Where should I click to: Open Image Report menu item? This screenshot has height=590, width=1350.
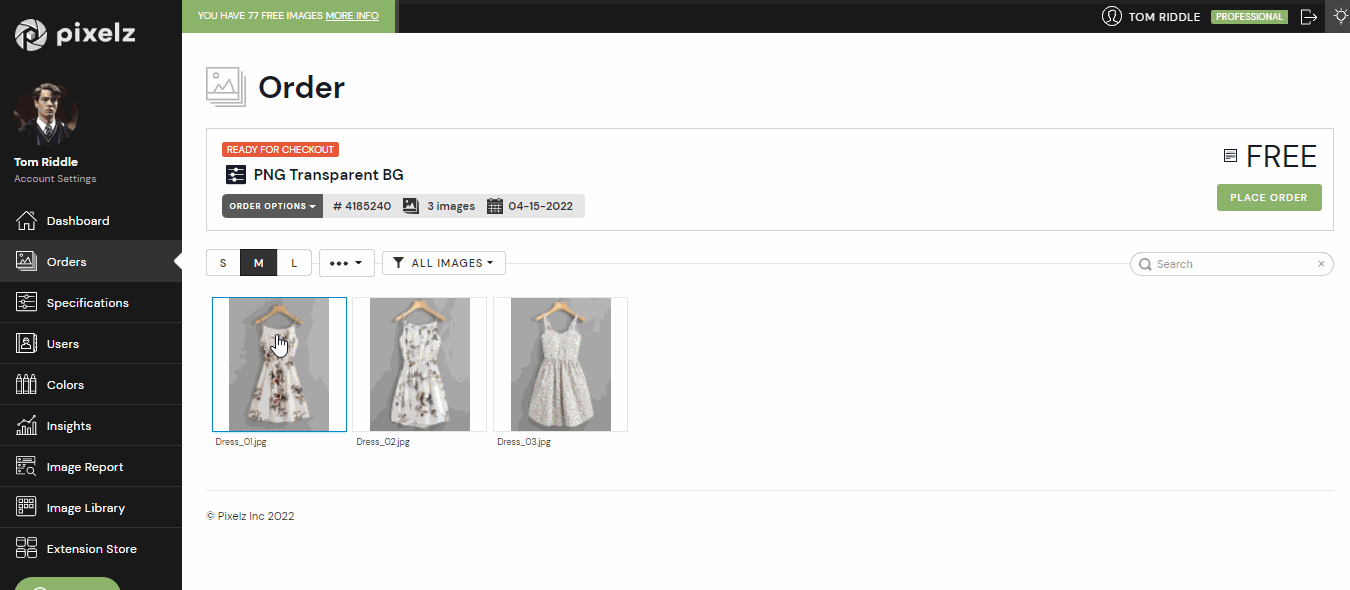(91, 466)
